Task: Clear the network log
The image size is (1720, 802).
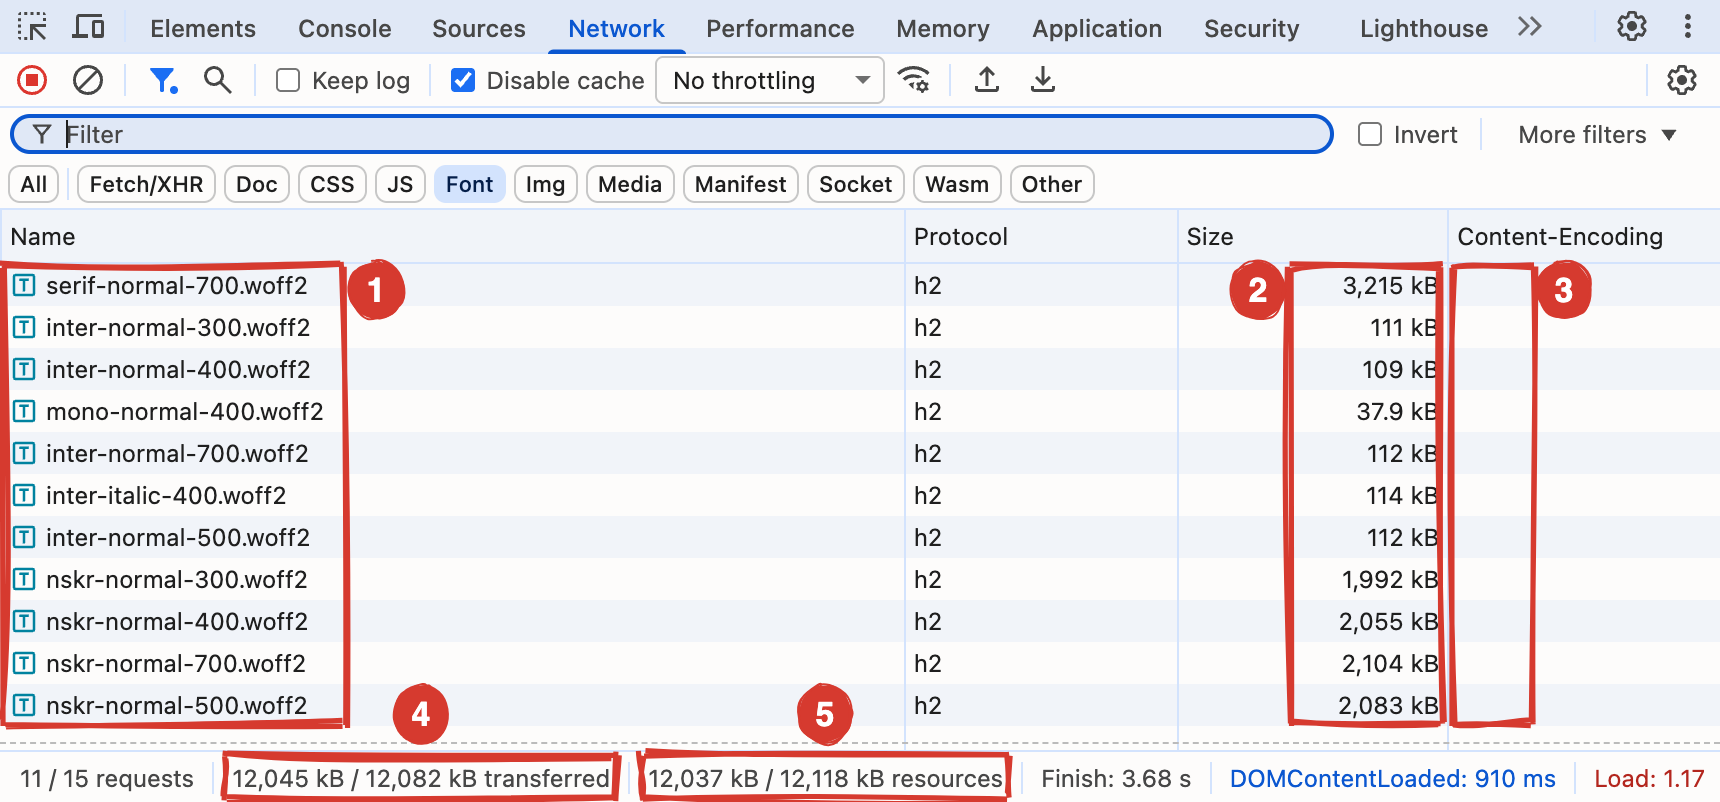Action: pos(88,80)
